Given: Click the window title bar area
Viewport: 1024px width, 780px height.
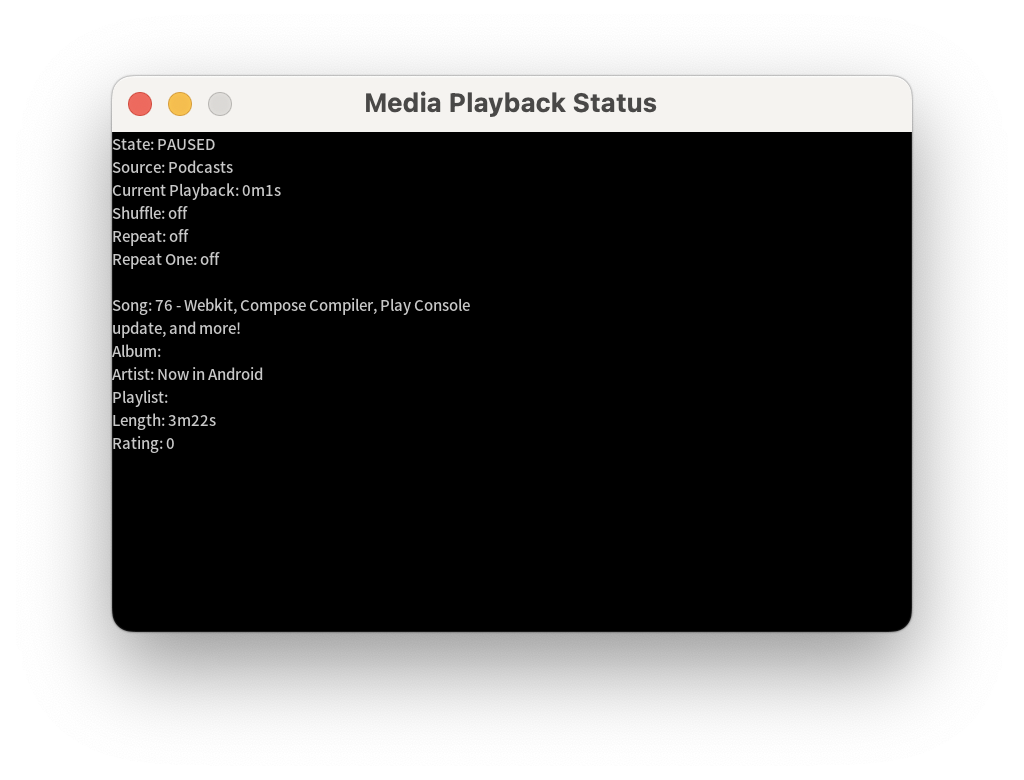Looking at the screenshot, I should coord(600,103).
